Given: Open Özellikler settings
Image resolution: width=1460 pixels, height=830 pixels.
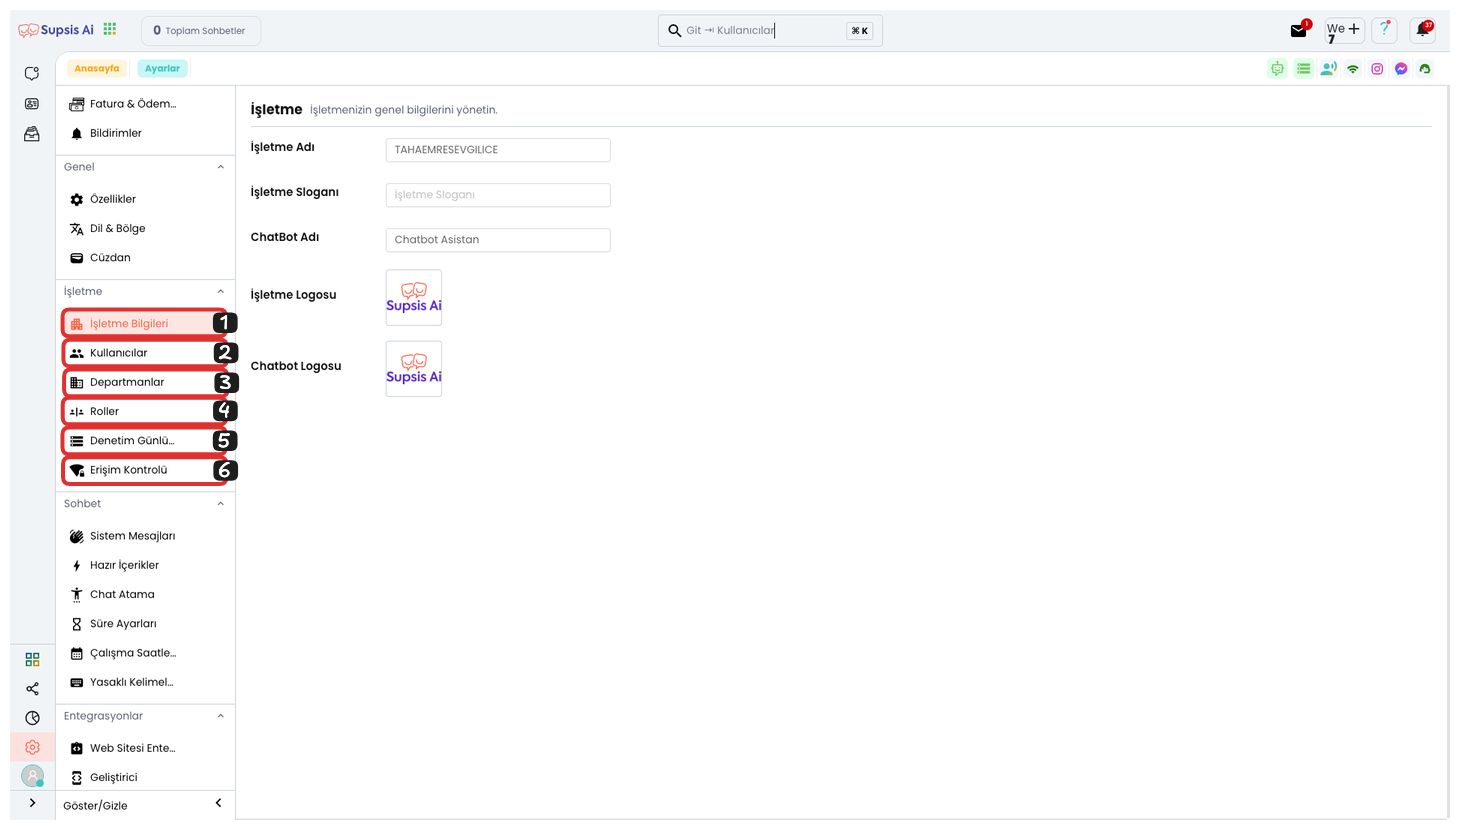Looking at the screenshot, I should pyautogui.click(x=145, y=199).
